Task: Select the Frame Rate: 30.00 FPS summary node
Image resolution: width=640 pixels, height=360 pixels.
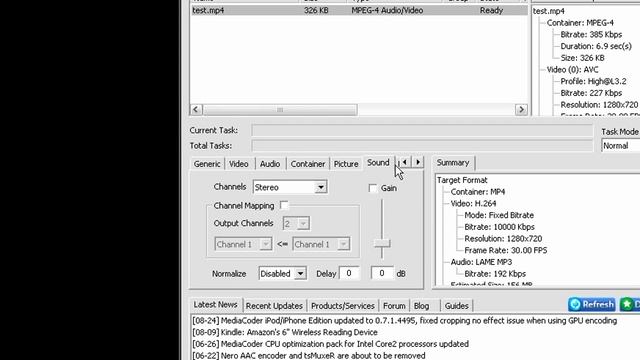Action: point(505,250)
